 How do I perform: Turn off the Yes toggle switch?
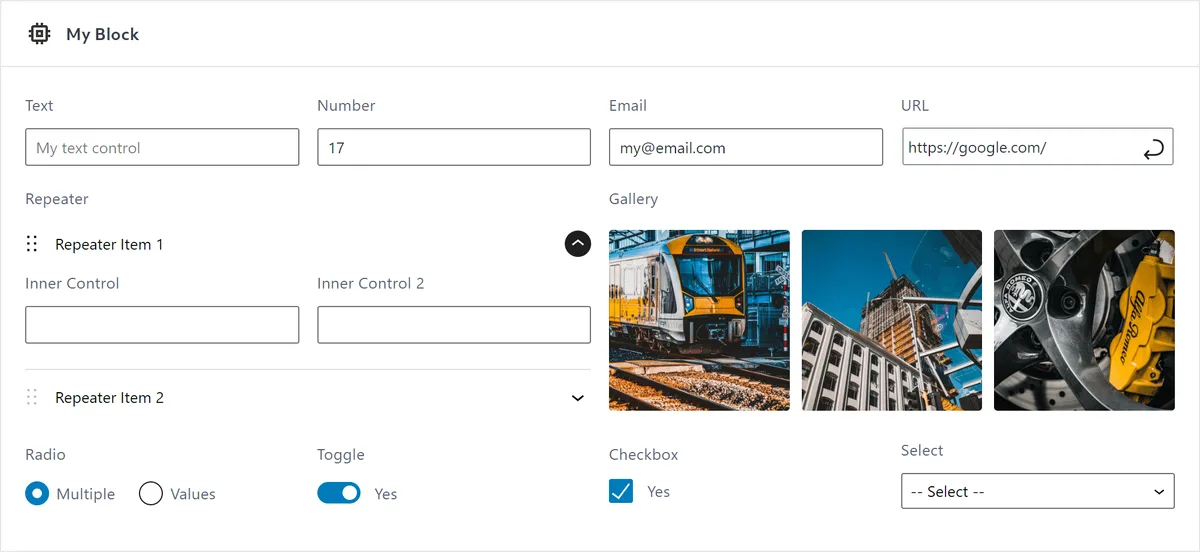pyautogui.click(x=339, y=493)
